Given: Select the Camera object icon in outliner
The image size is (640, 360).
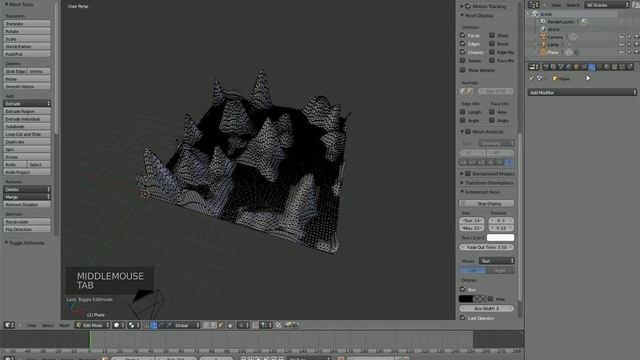Looking at the screenshot, I should point(543,37).
